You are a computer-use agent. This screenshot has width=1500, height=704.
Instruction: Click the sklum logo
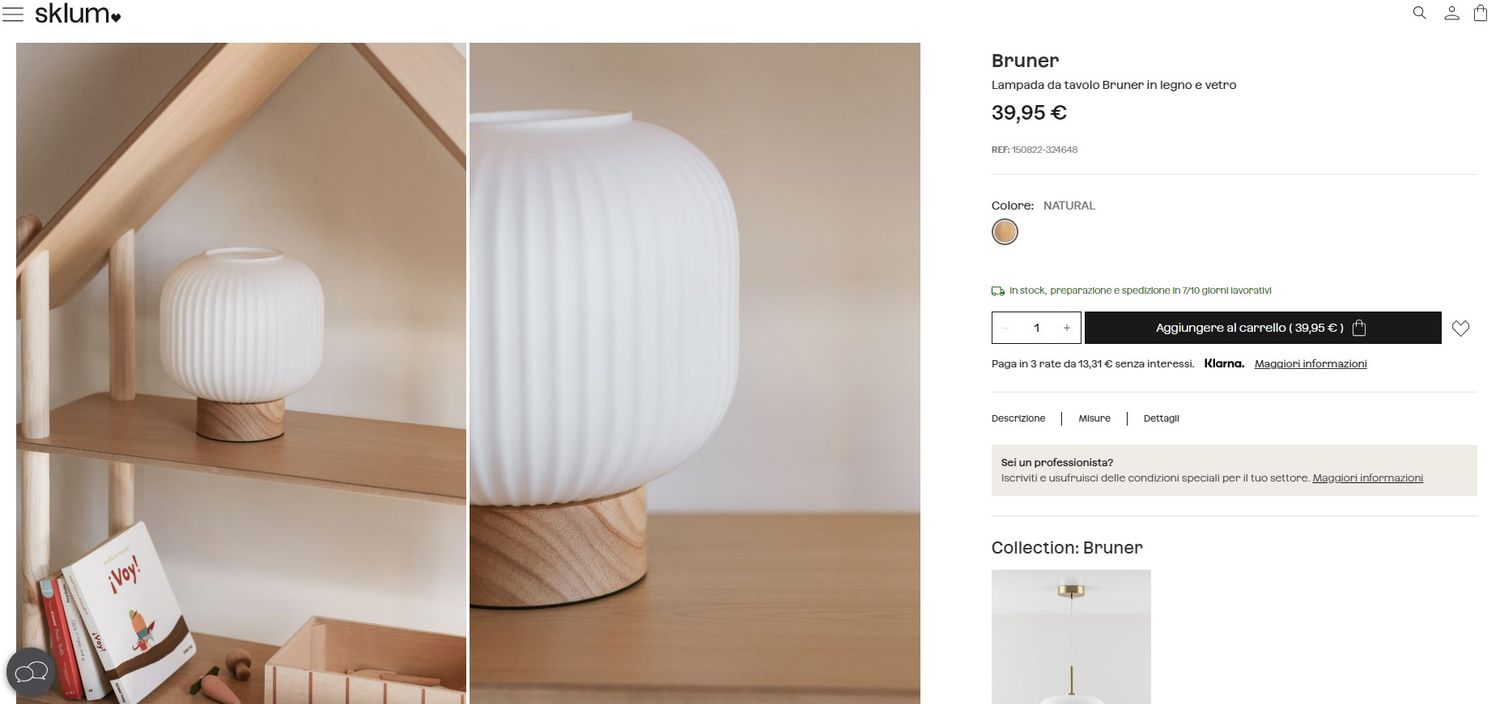click(78, 14)
